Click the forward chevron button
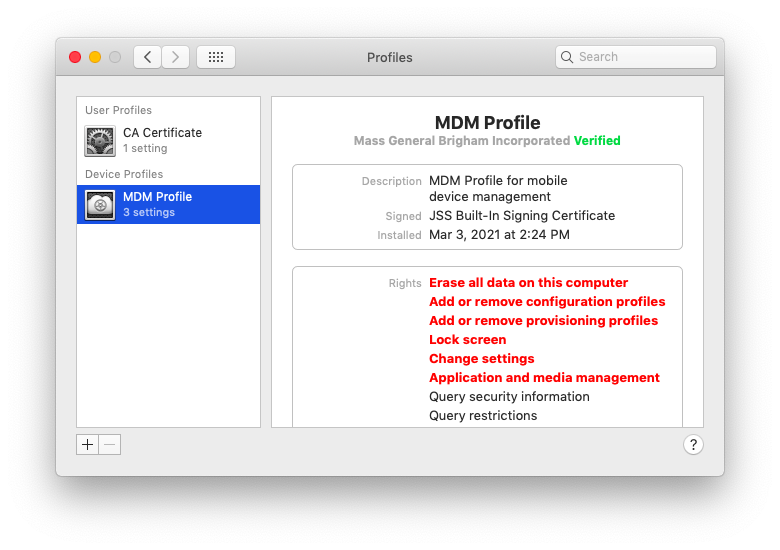This screenshot has width=780, height=550. (x=175, y=57)
